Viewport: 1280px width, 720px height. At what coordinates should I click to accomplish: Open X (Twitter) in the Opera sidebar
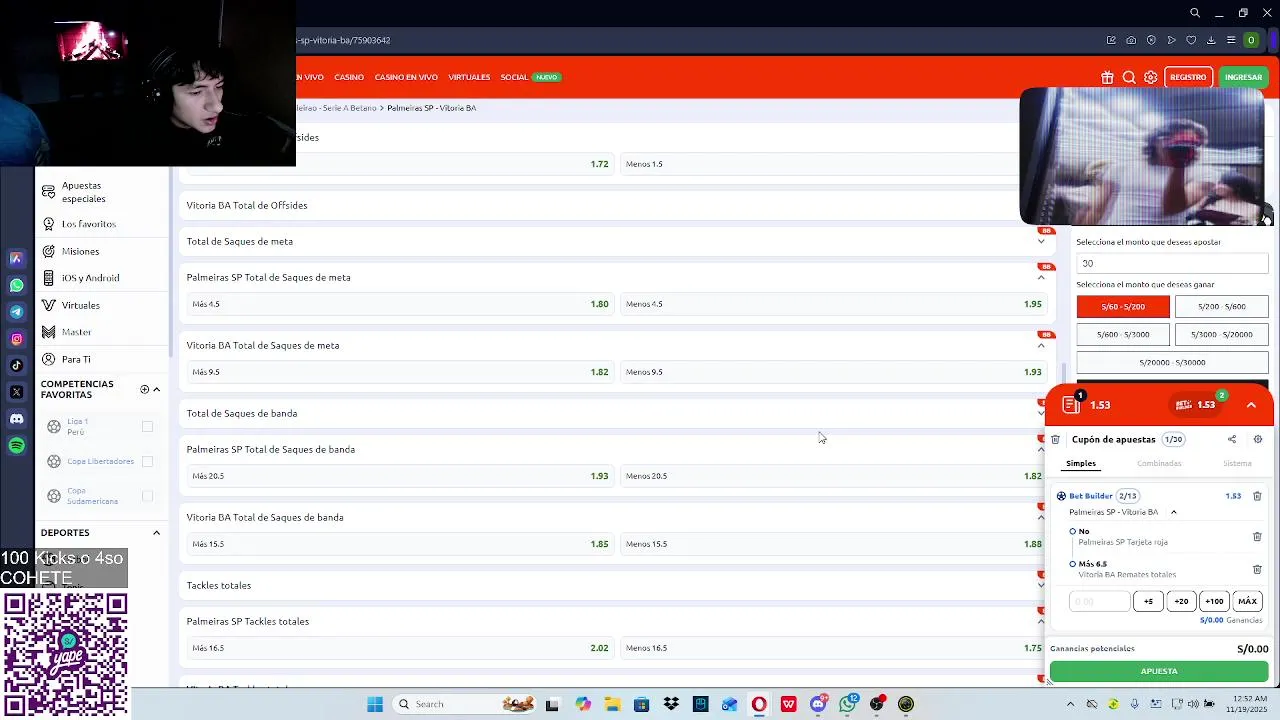click(16, 392)
